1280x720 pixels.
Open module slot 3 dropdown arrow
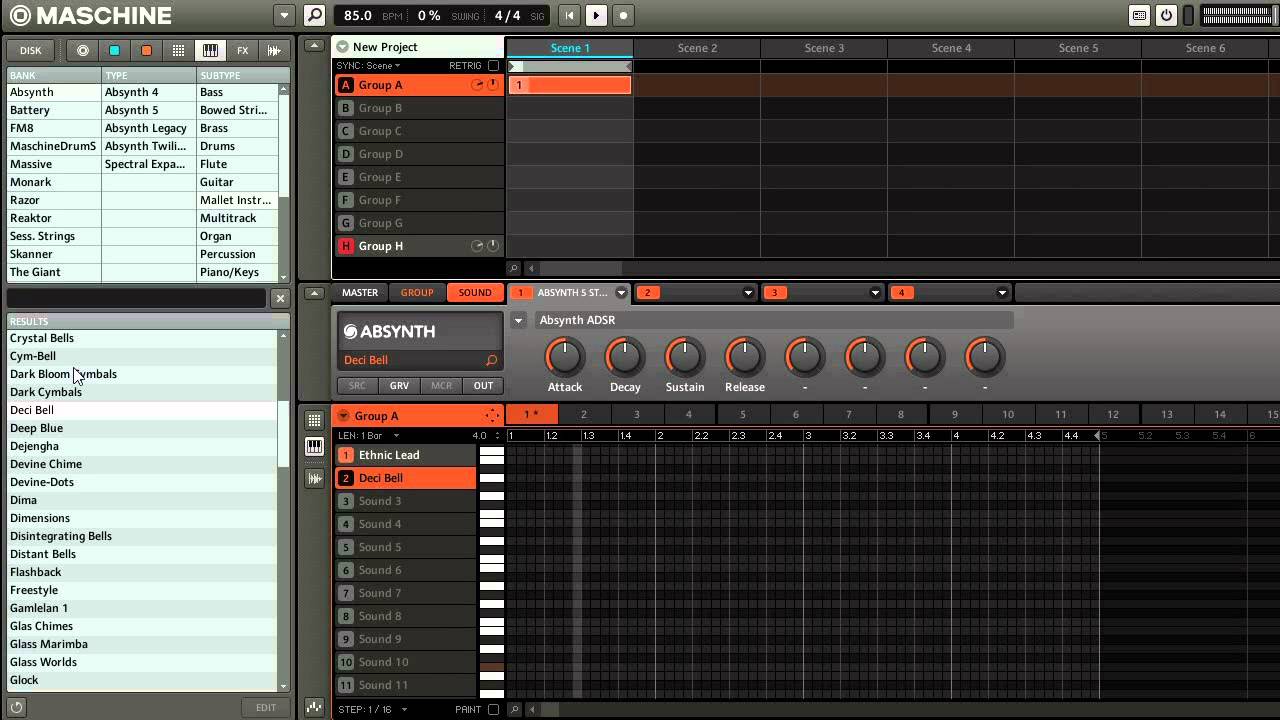[875, 293]
